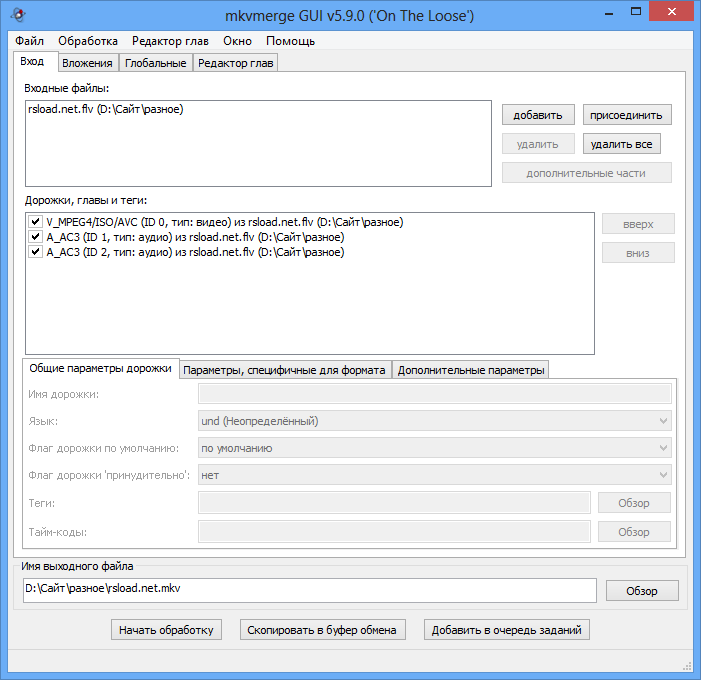Open Параметры, специфичные для формата tab
The width and height of the screenshot is (701, 680).
(285, 370)
